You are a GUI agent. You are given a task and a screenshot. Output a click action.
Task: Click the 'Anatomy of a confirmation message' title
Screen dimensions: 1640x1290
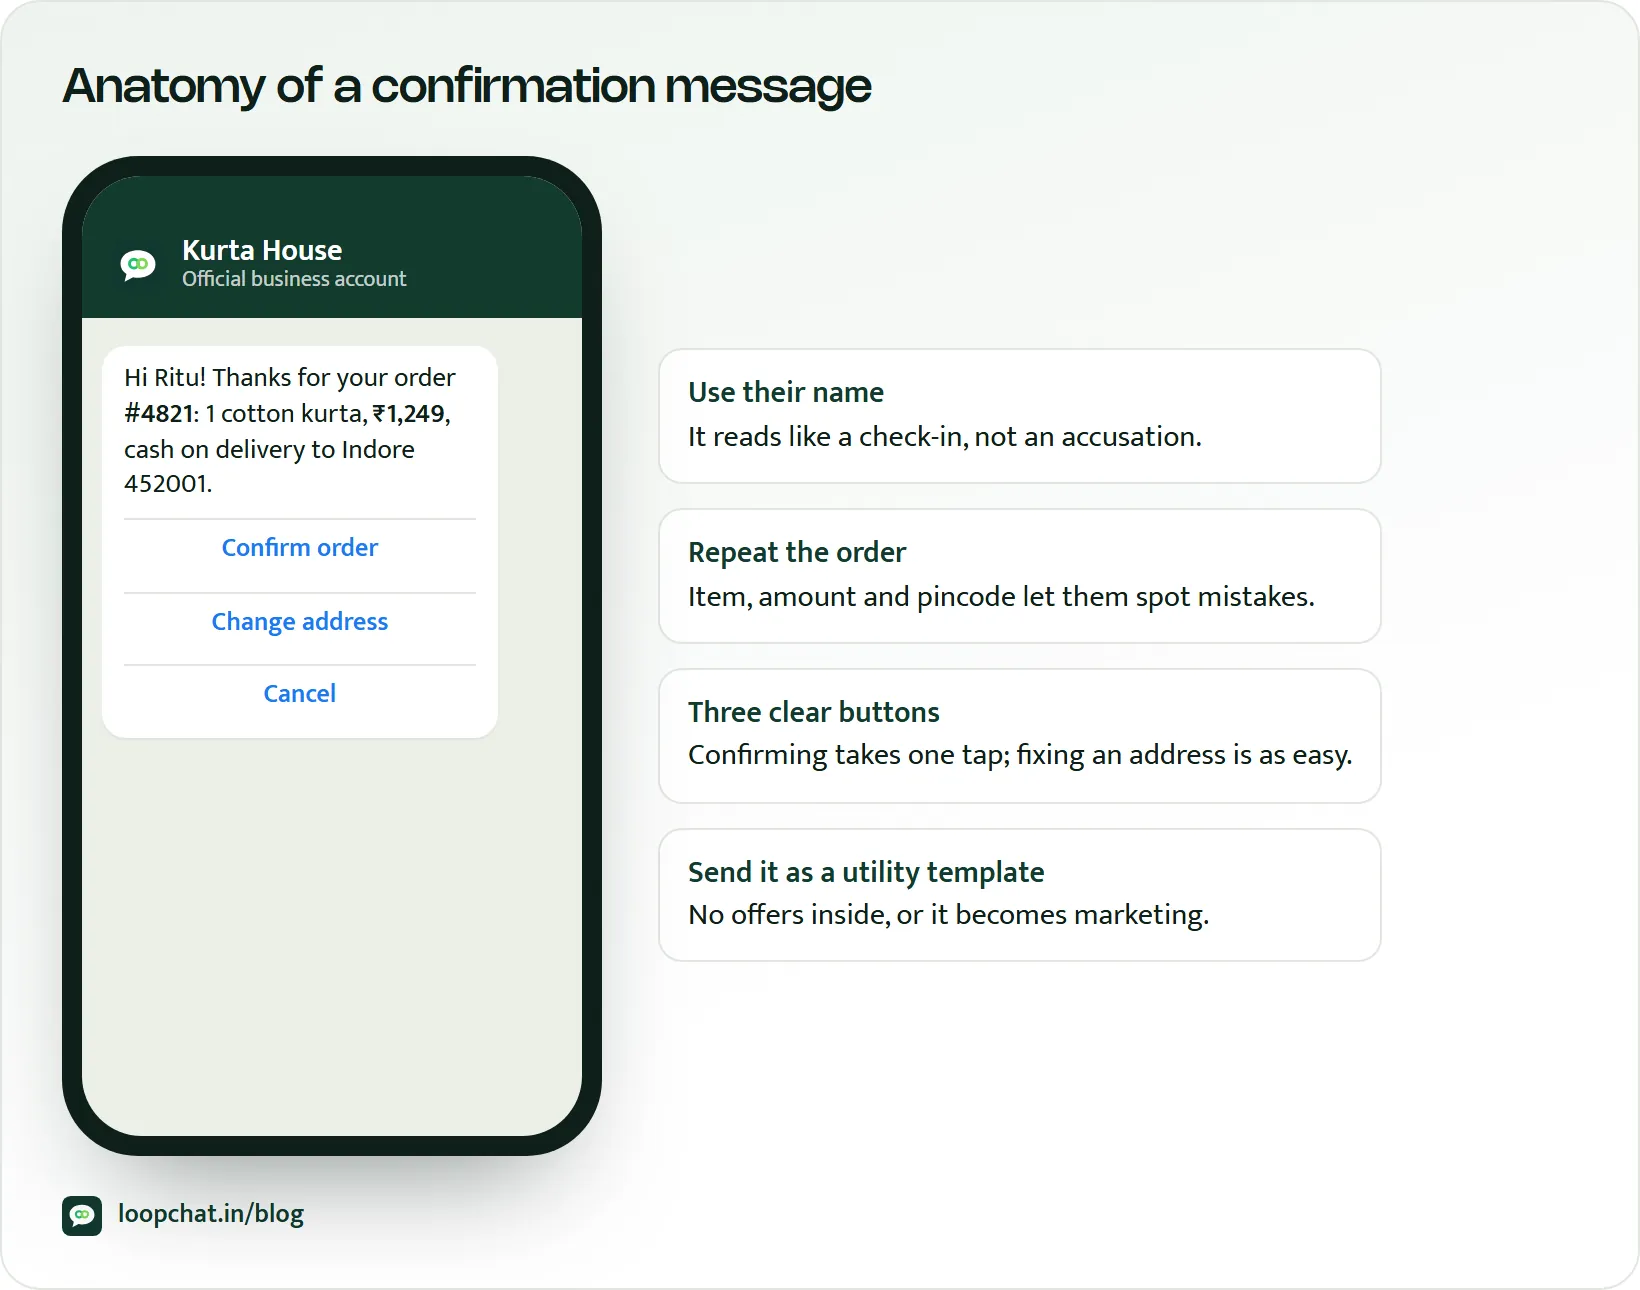[467, 86]
